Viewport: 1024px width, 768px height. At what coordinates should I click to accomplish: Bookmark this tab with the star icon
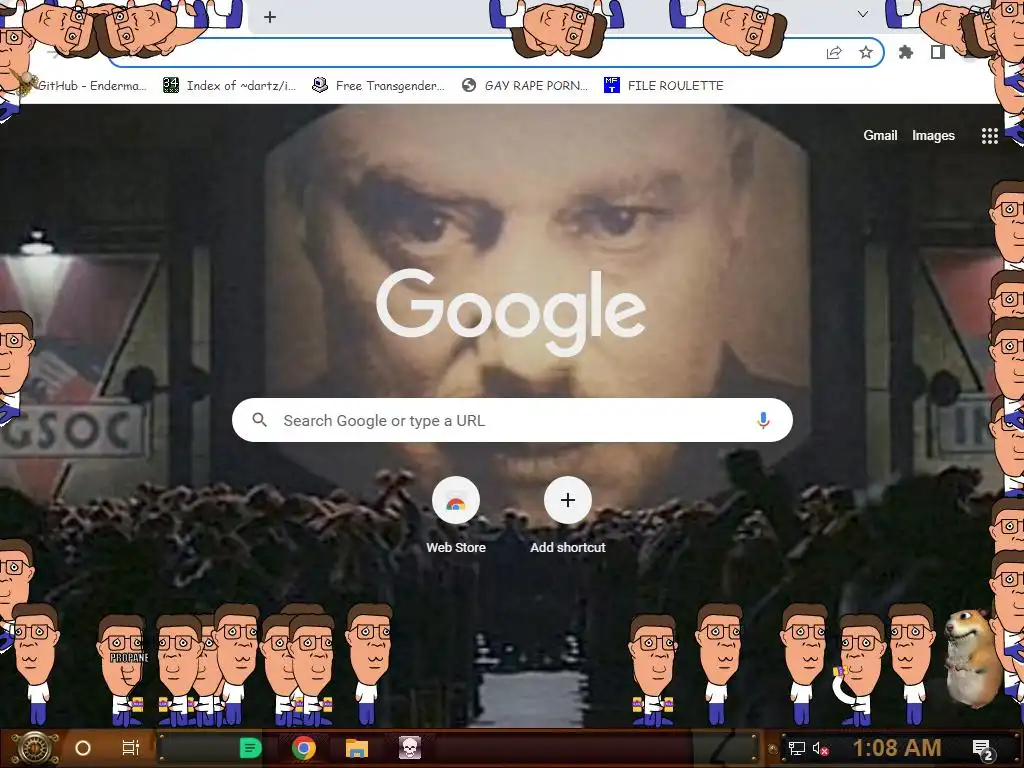[866, 52]
